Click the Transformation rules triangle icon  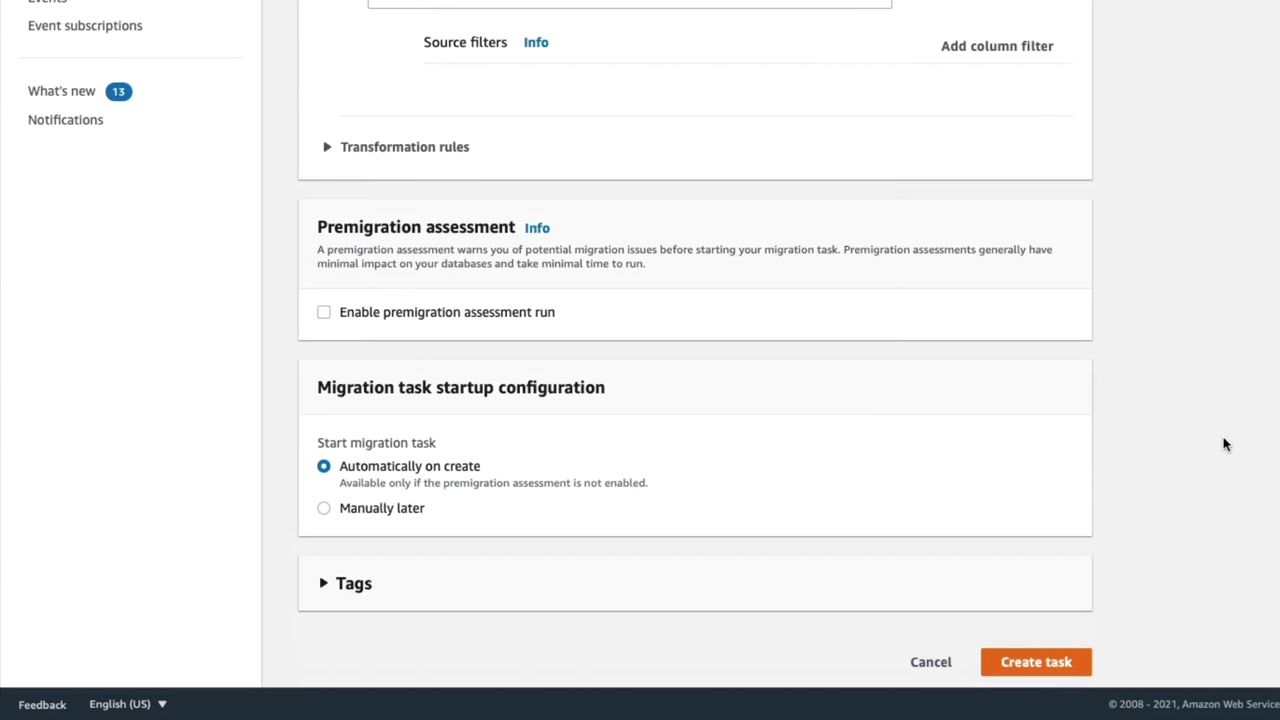click(x=327, y=147)
